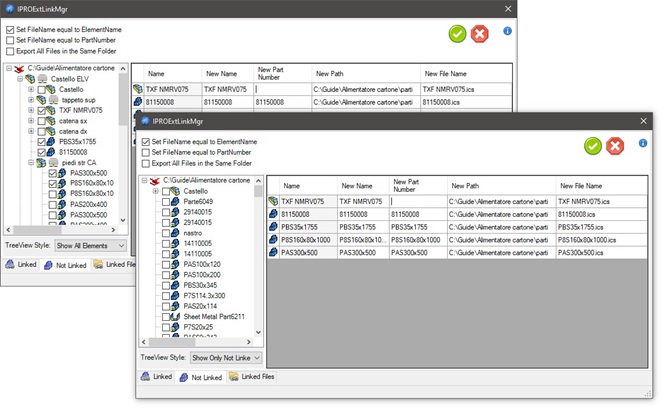Click New Name column header in front table
Image resolution: width=664 pixels, height=408 pixels.
pos(363,186)
